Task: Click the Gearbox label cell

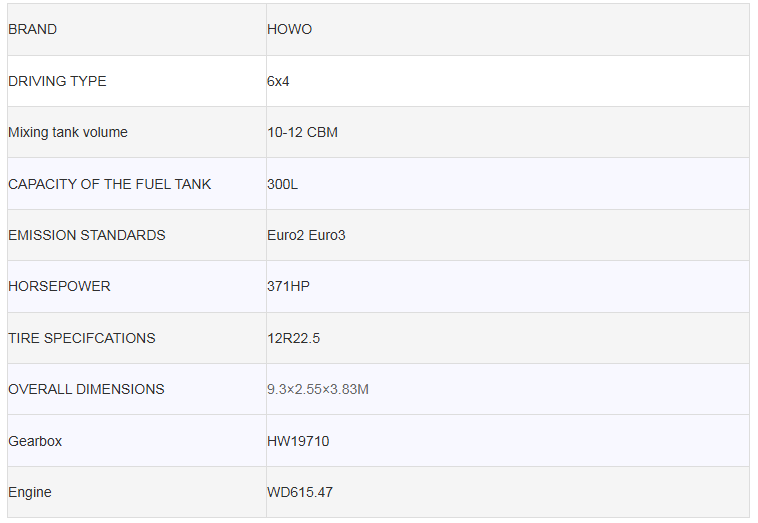Action: 35,441
